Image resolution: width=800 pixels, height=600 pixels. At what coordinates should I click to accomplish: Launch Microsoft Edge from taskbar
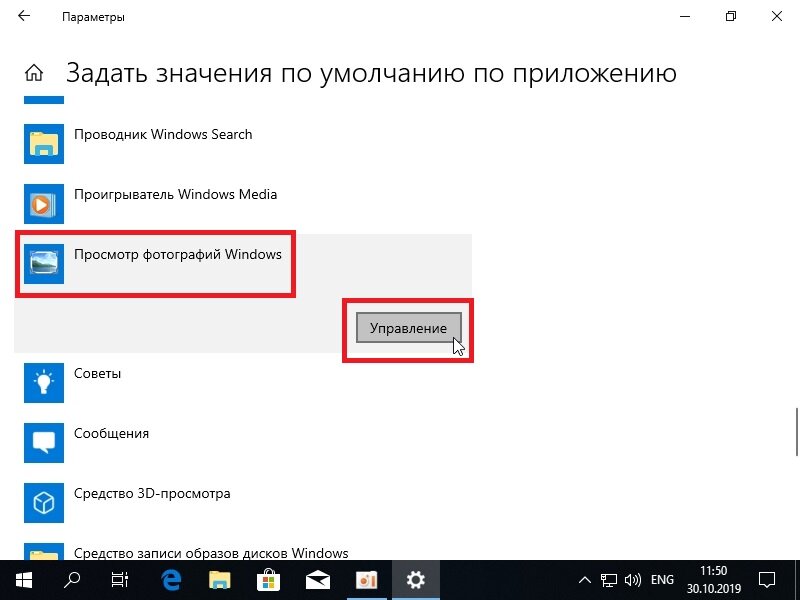tap(171, 580)
